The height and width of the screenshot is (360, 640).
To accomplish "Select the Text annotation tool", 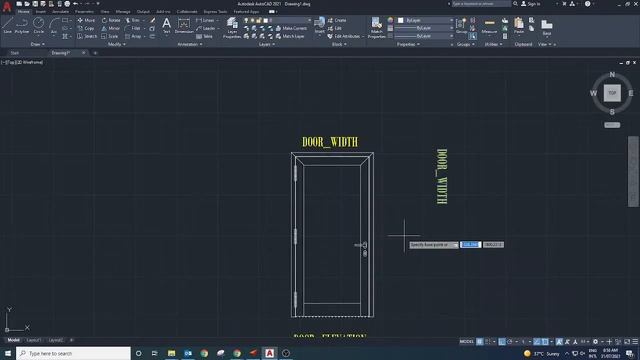I will (x=166, y=25).
